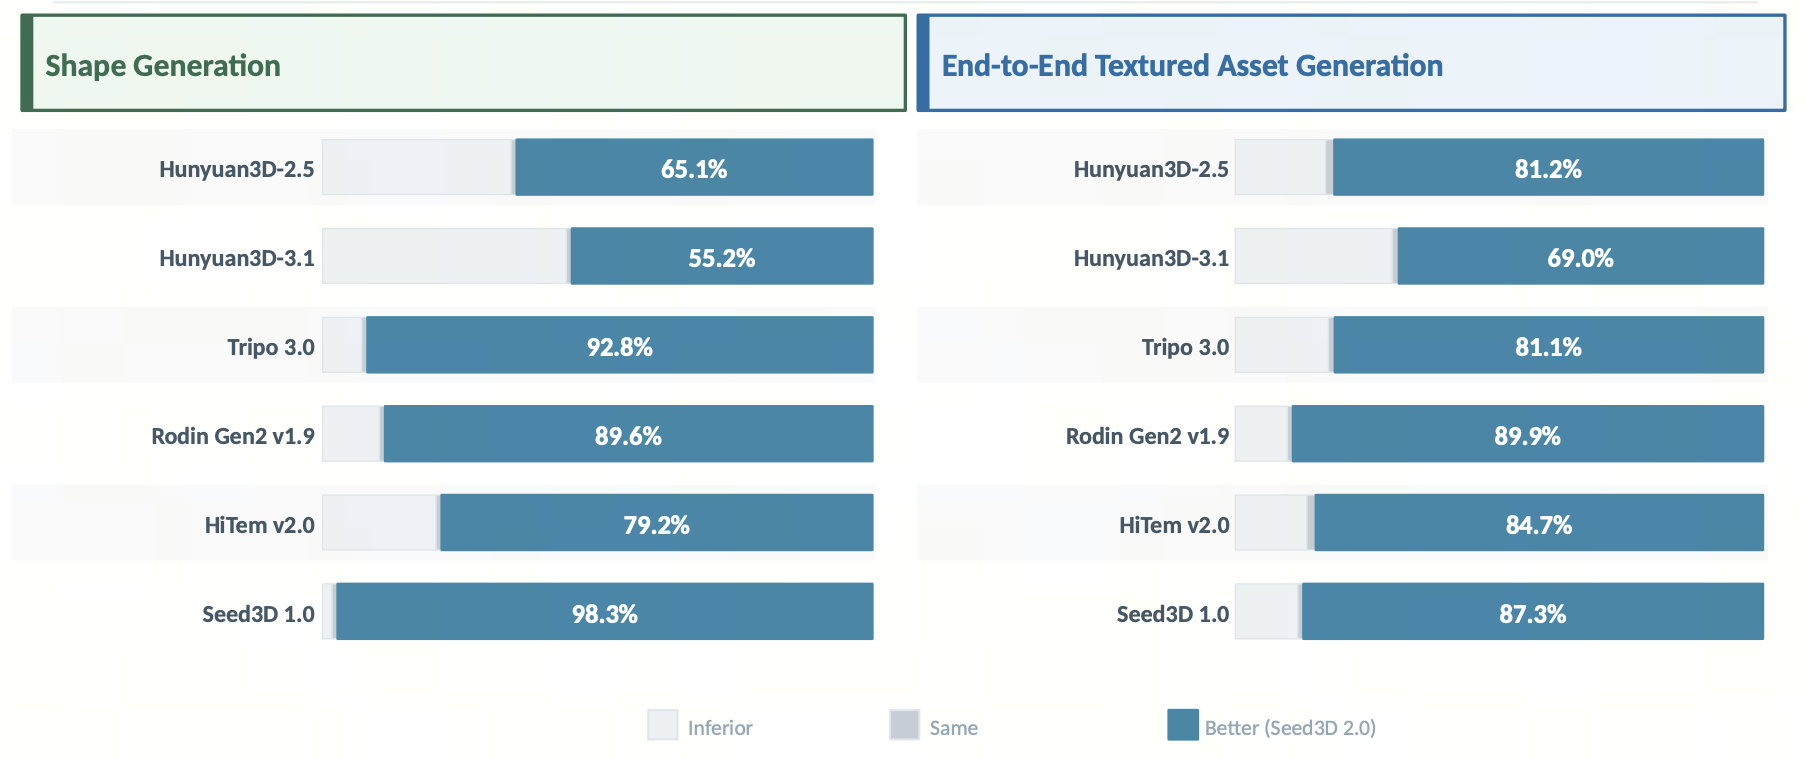The height and width of the screenshot is (758, 1806).
Task: Click the 69.0% Hunyuan3D-3.1 textured bar
Action: pos(1580,257)
